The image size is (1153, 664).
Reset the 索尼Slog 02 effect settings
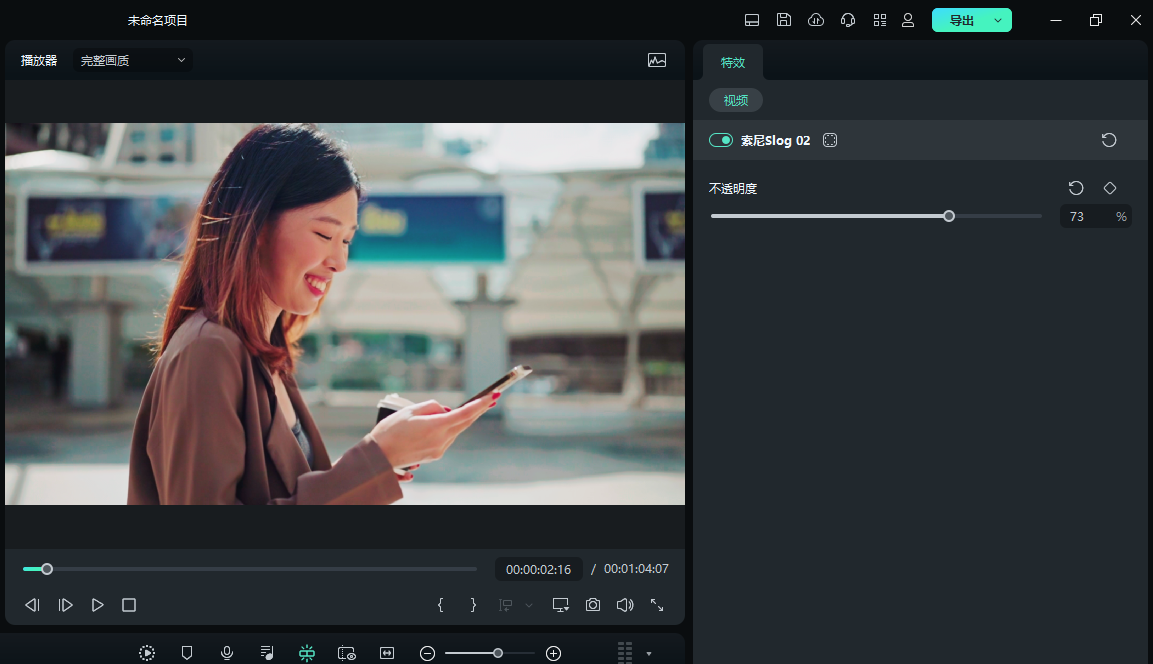point(1109,140)
